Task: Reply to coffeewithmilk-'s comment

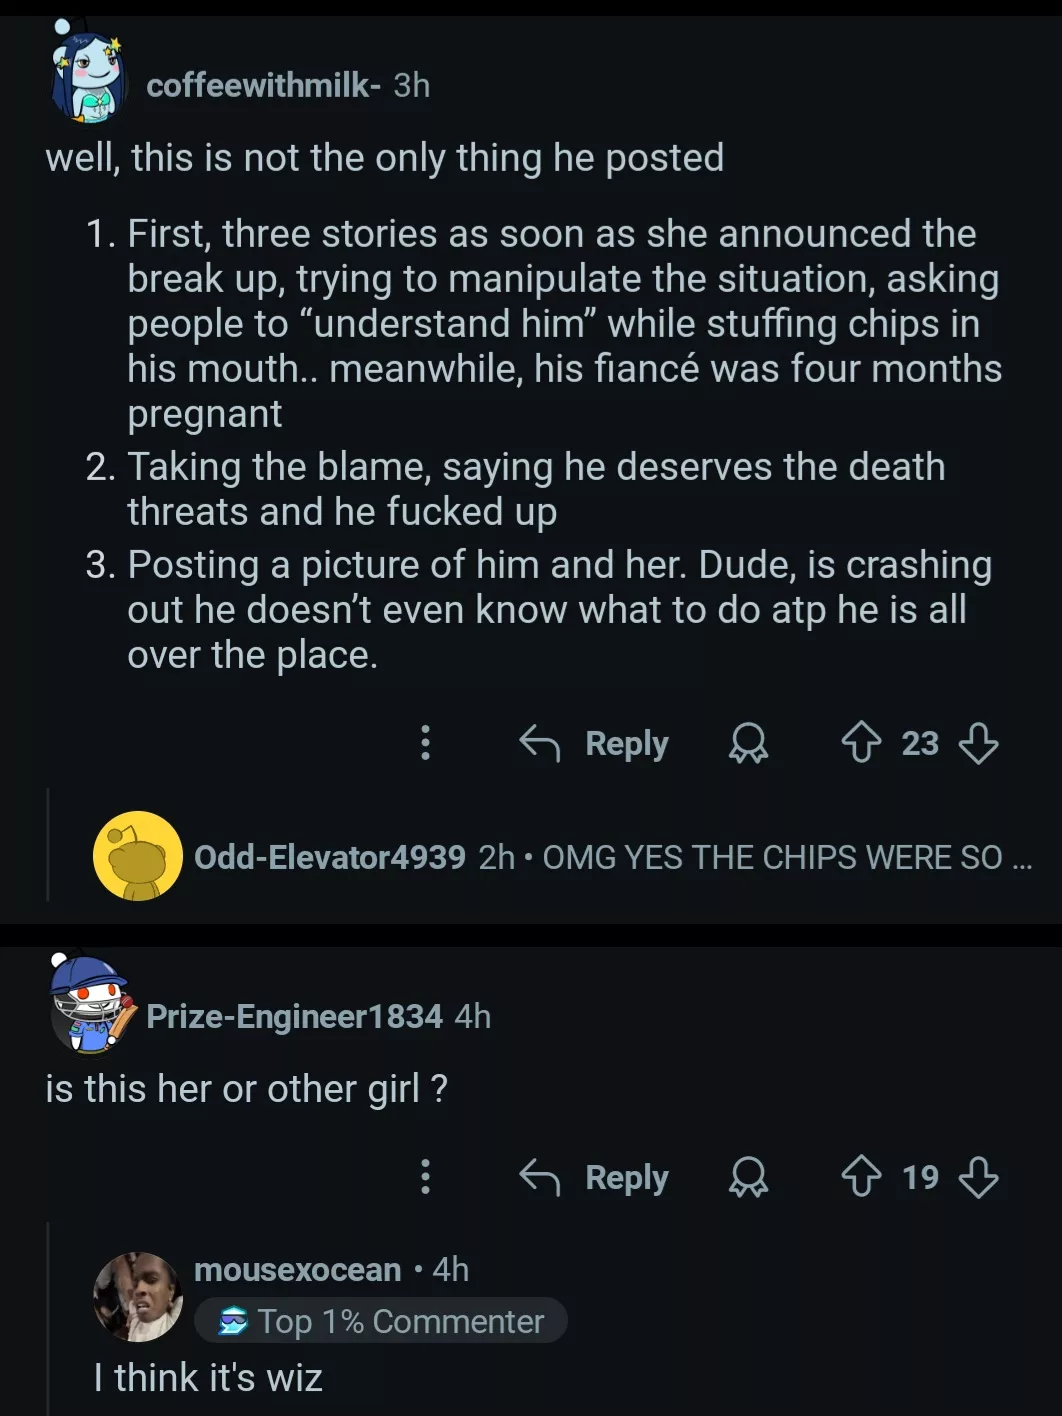Action: coord(595,743)
